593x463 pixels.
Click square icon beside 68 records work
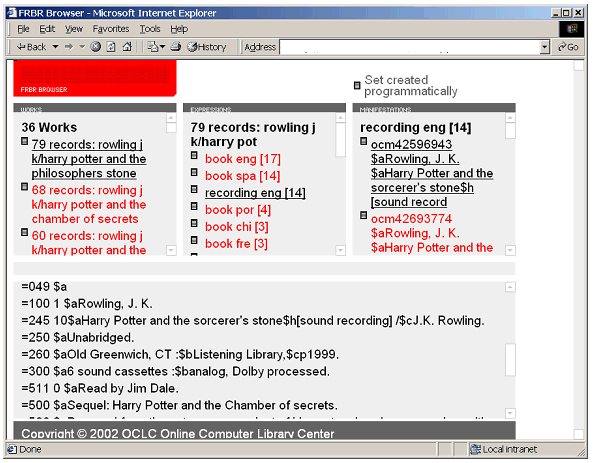click(25, 187)
